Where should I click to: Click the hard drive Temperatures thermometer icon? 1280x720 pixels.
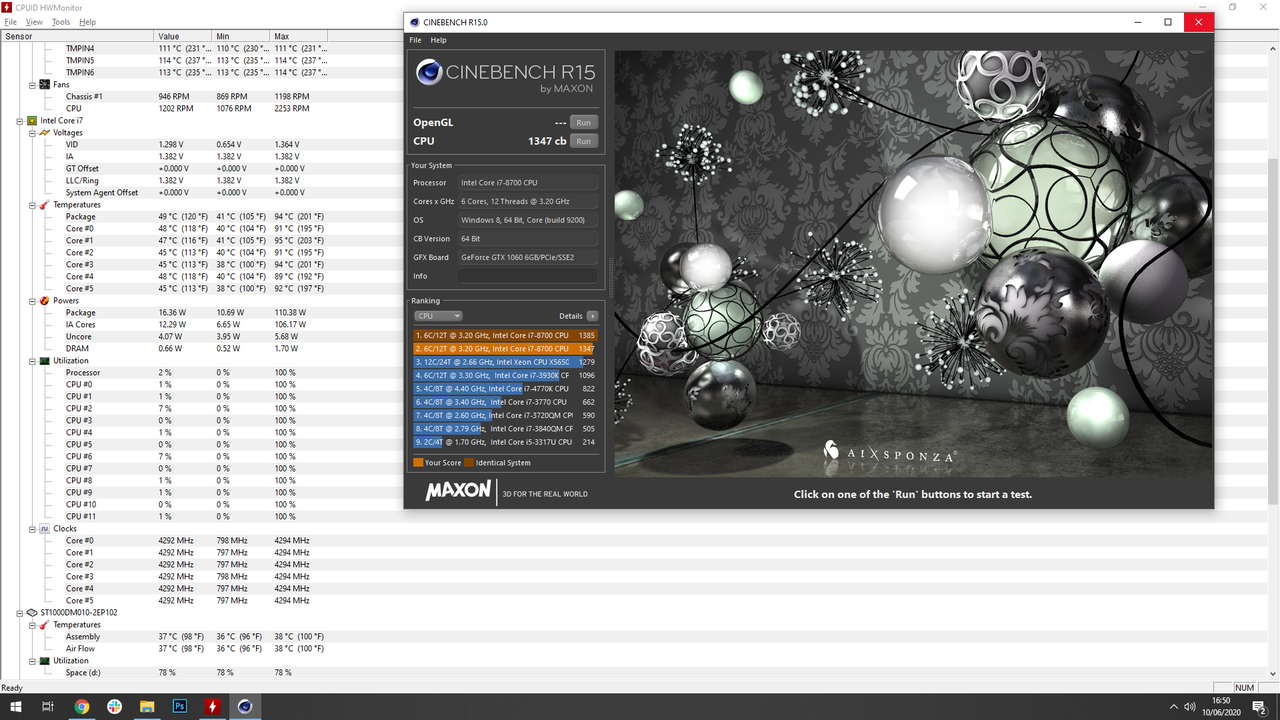tap(45, 624)
